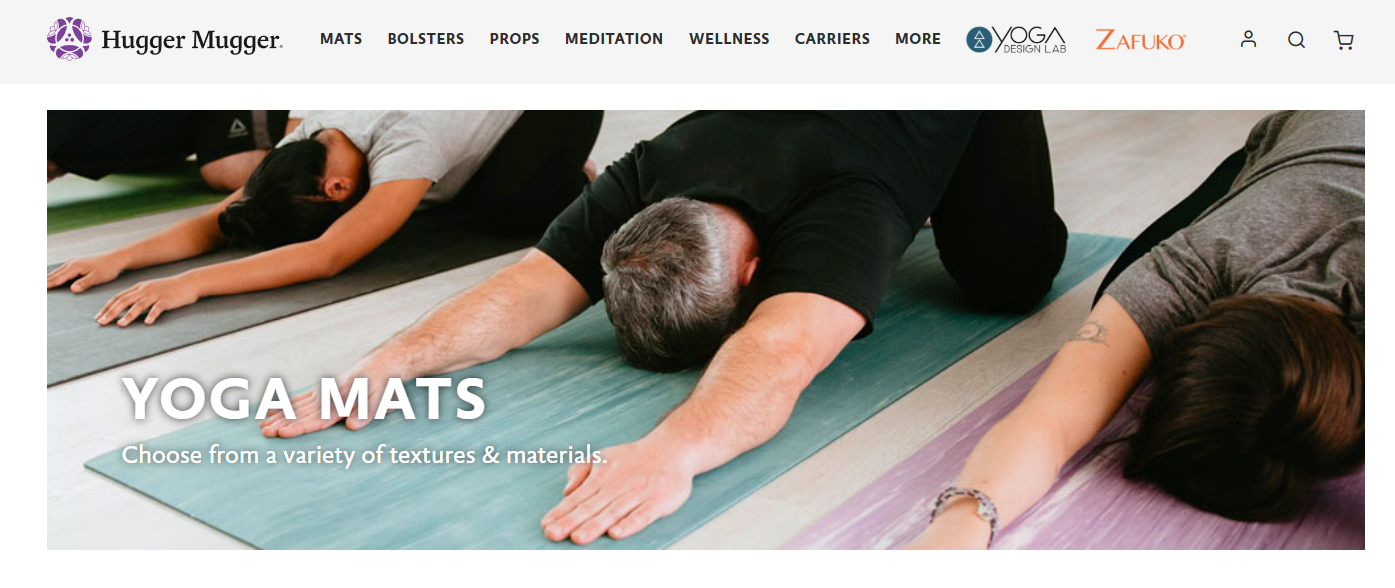Click the search magnifier icon
Viewport: 1395px width, 588px height.
[1296, 40]
